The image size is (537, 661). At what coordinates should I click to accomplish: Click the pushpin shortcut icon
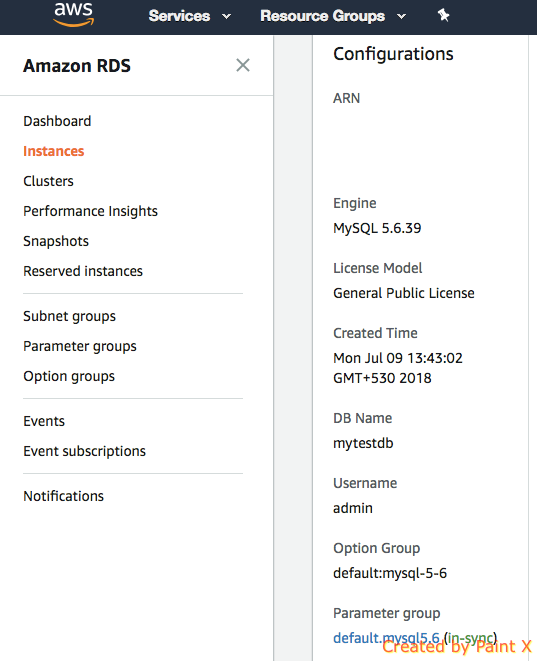[x=443, y=16]
